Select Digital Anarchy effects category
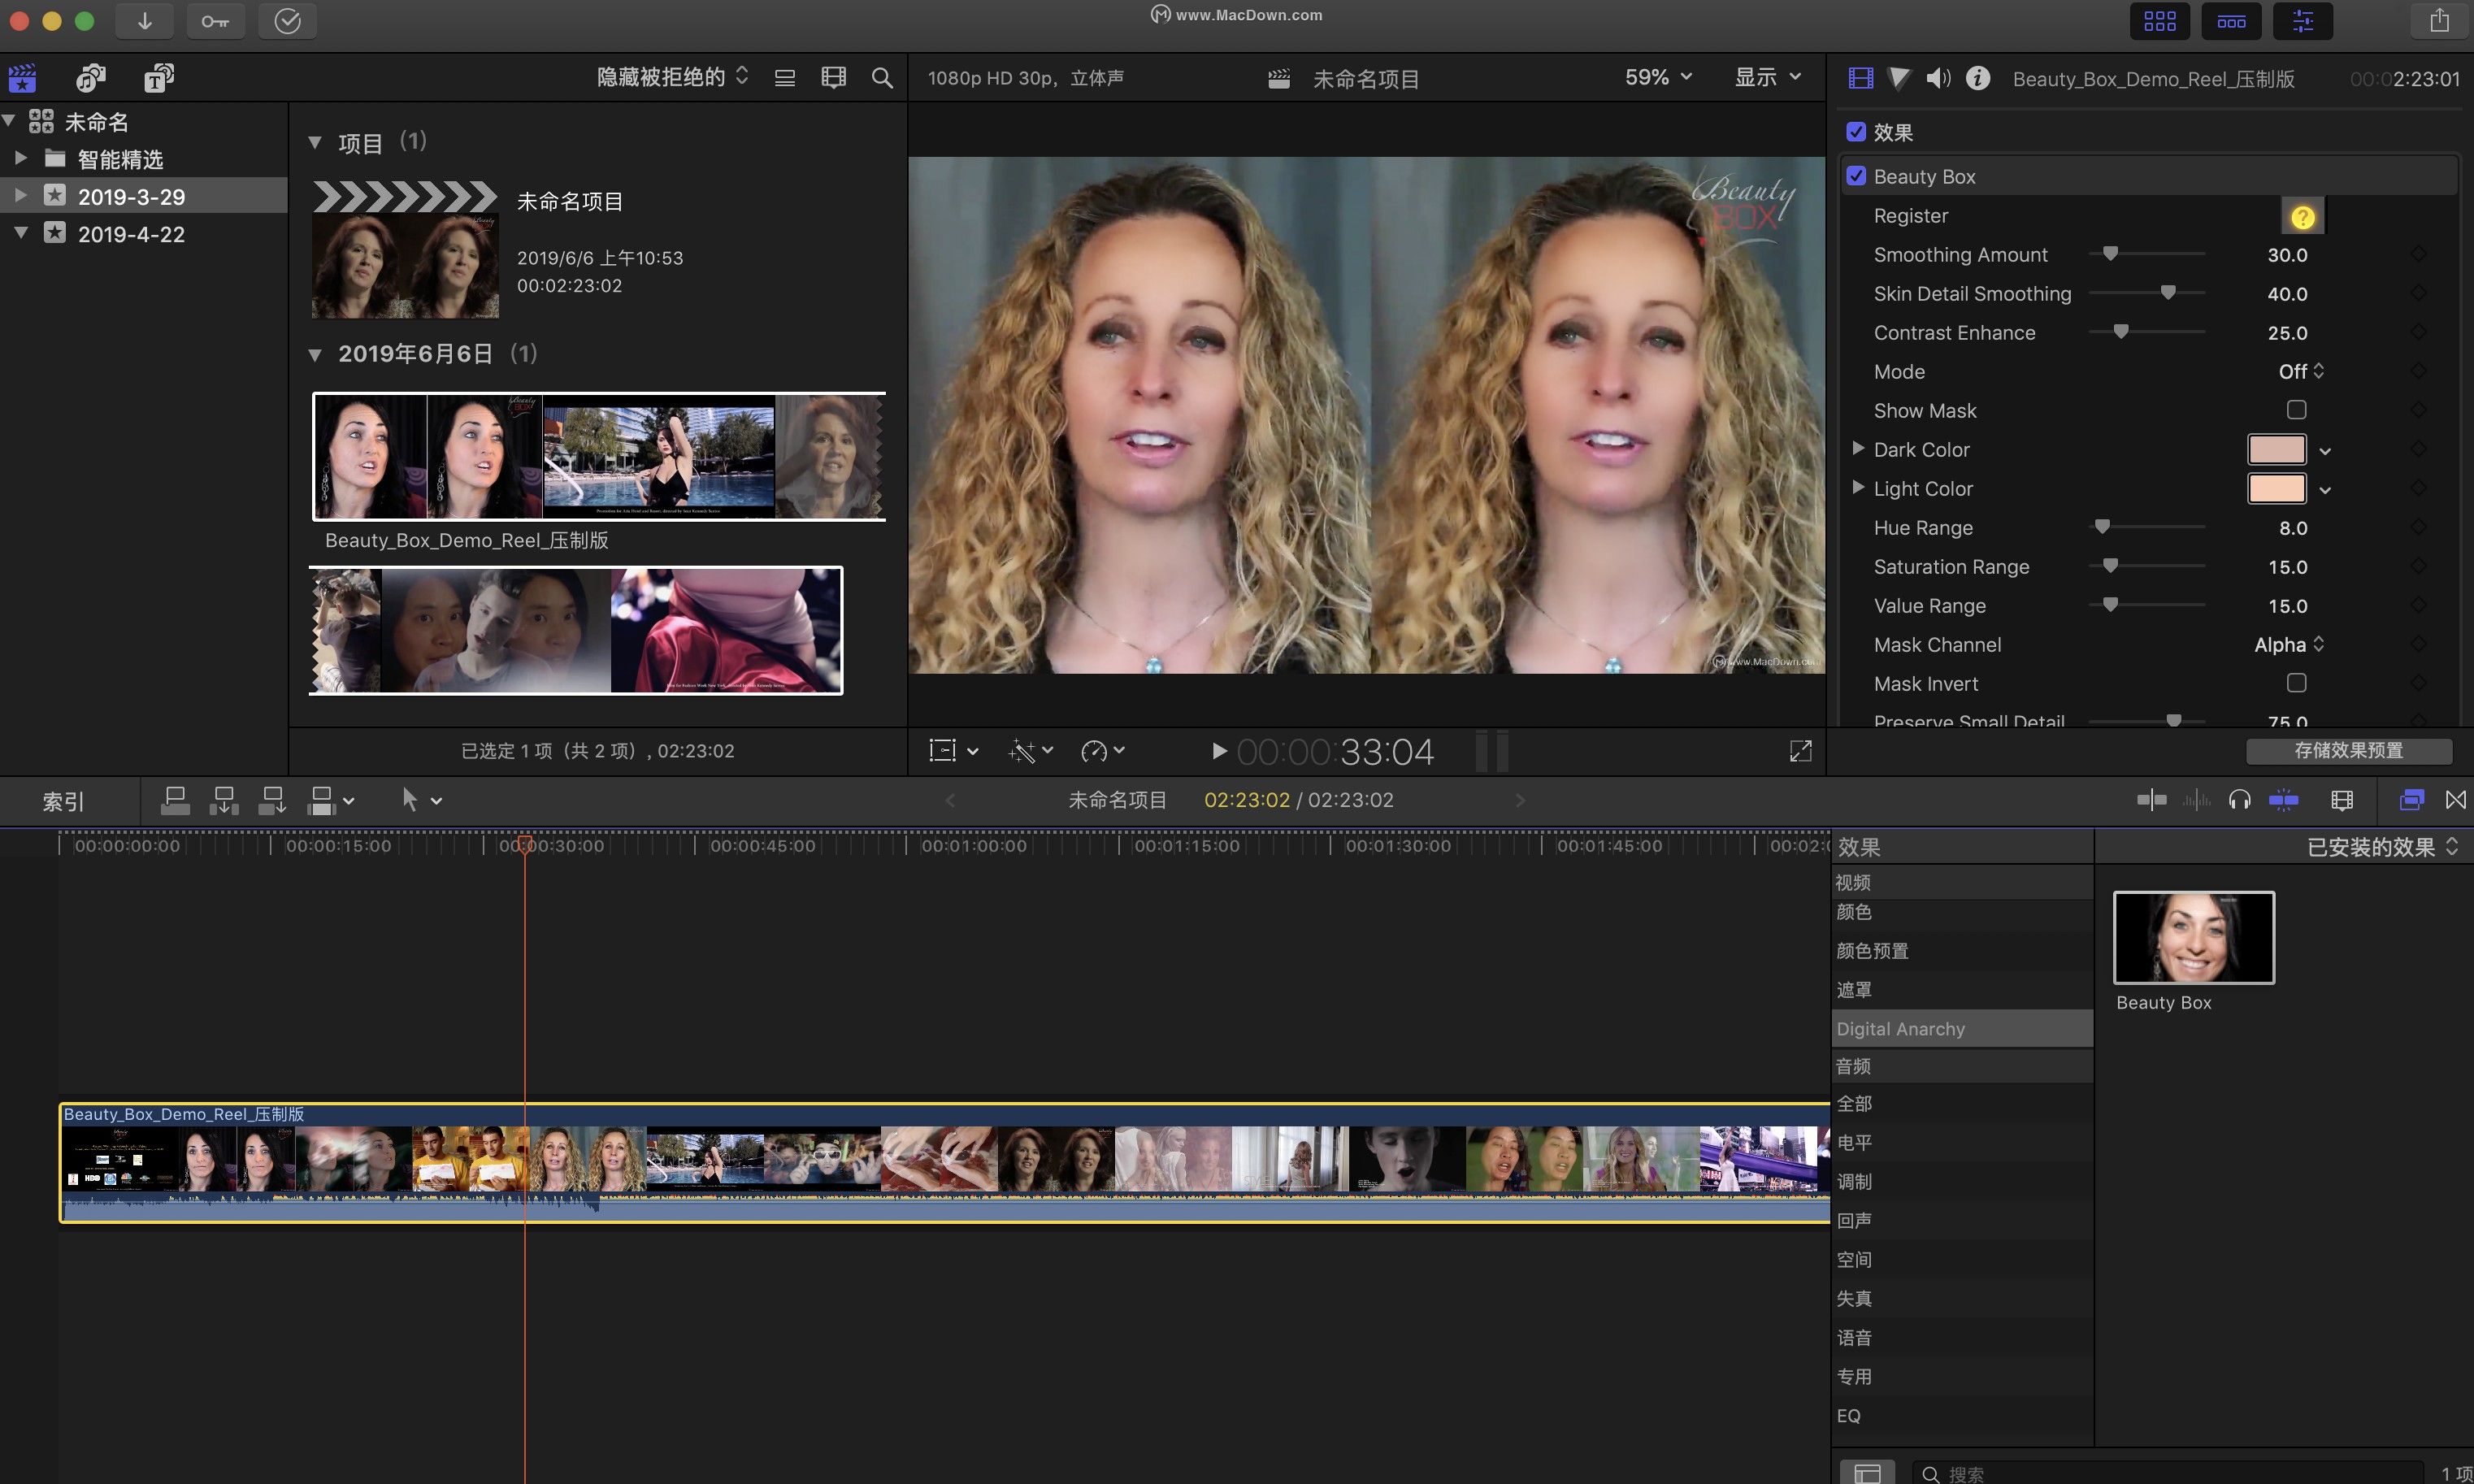The height and width of the screenshot is (1484, 2474). point(1900,1029)
